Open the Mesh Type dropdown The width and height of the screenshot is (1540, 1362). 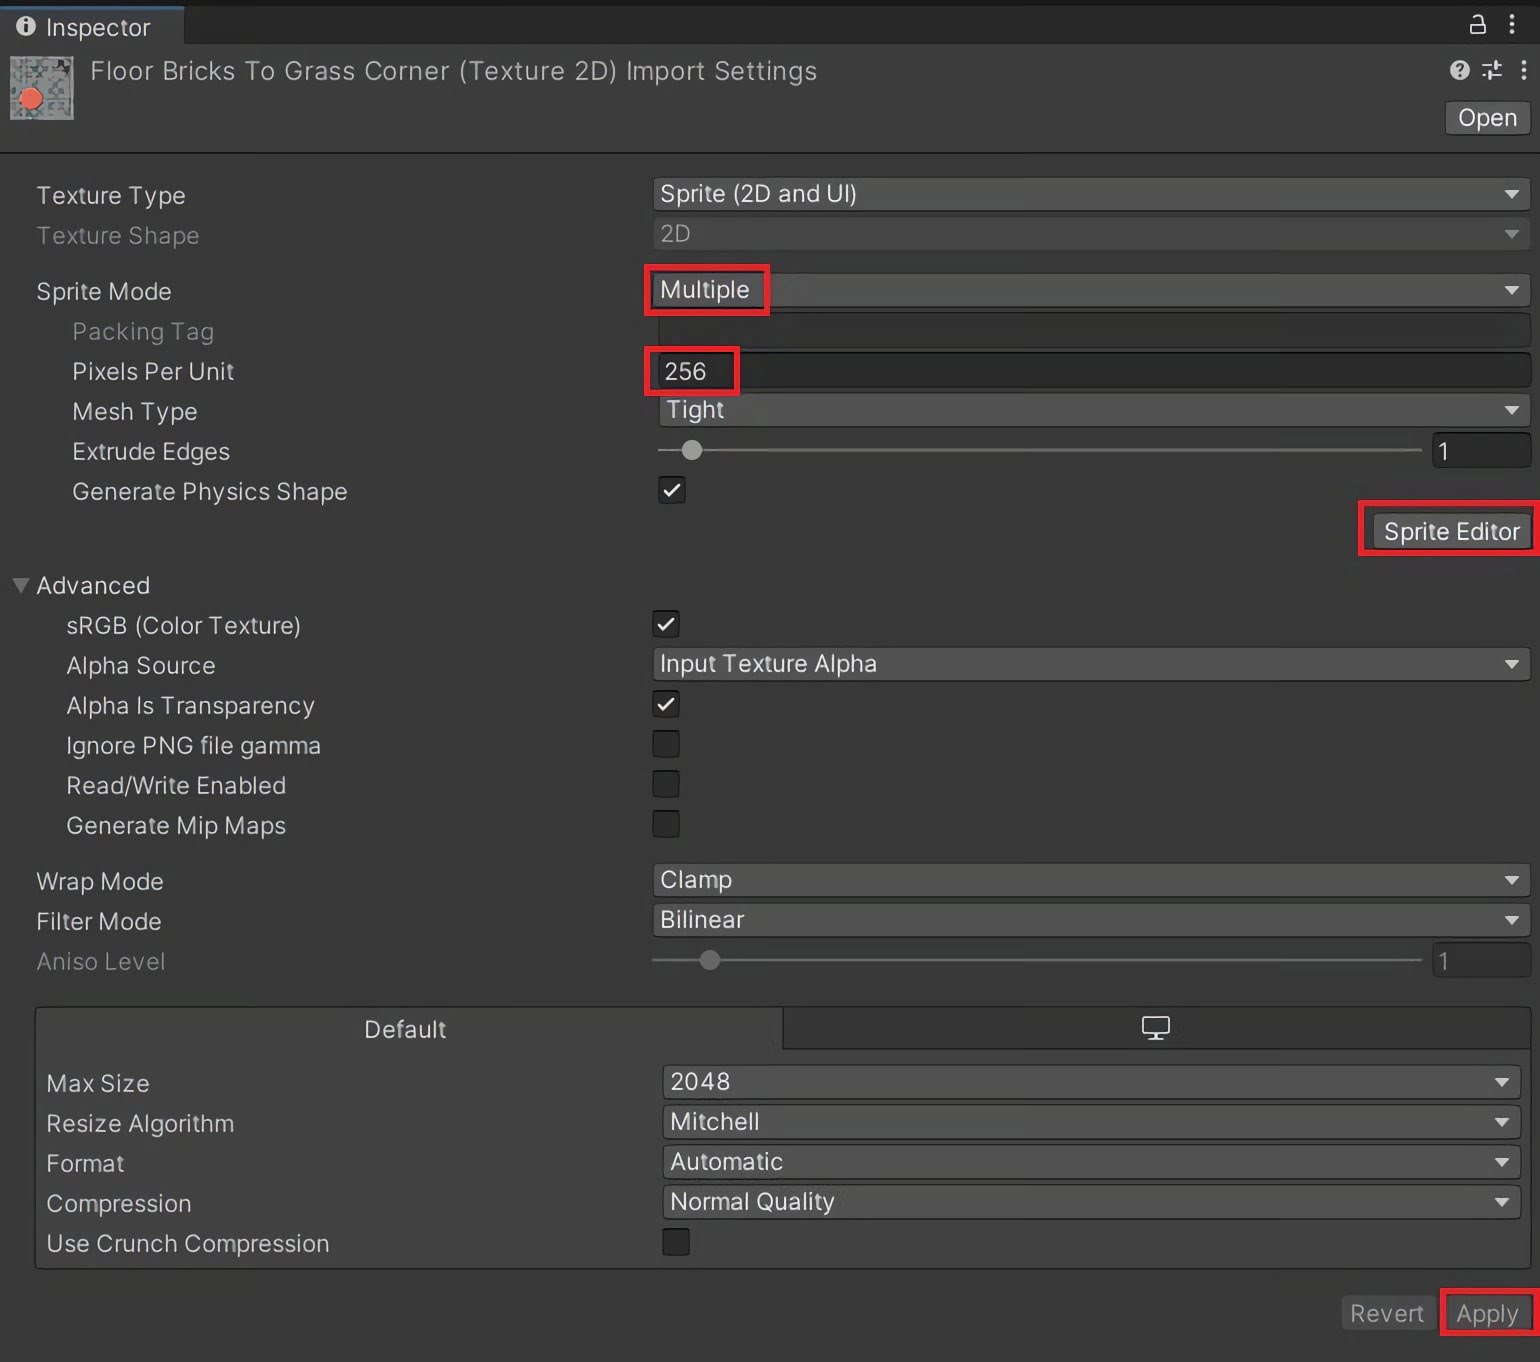(1094, 410)
